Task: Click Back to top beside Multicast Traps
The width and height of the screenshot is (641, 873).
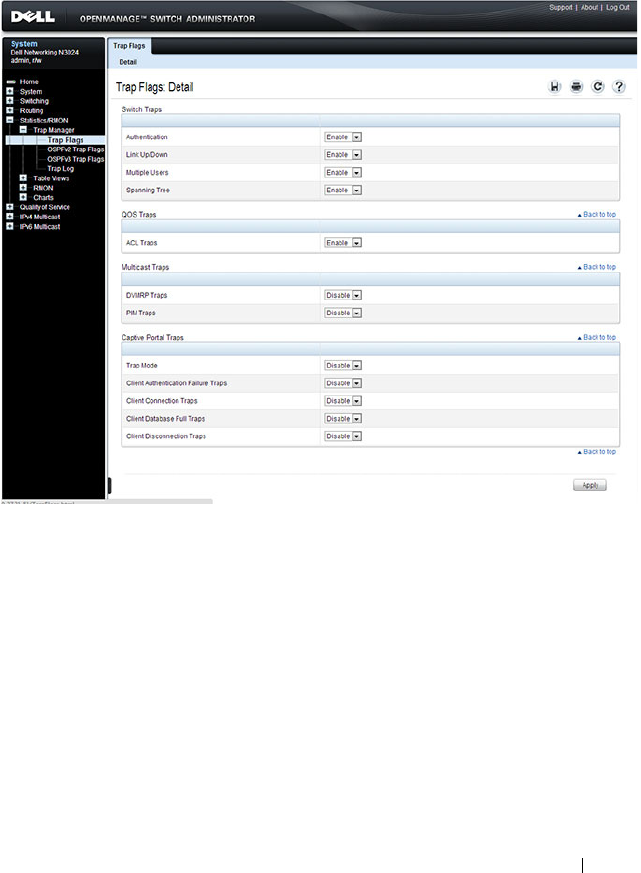Action: point(596,267)
